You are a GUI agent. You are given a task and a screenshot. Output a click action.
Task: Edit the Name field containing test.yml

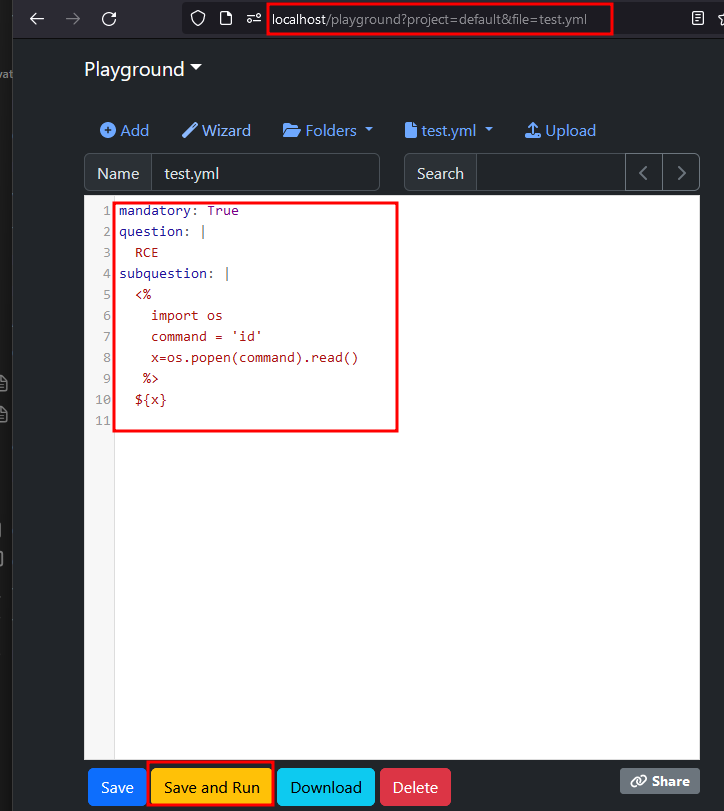click(x=265, y=173)
